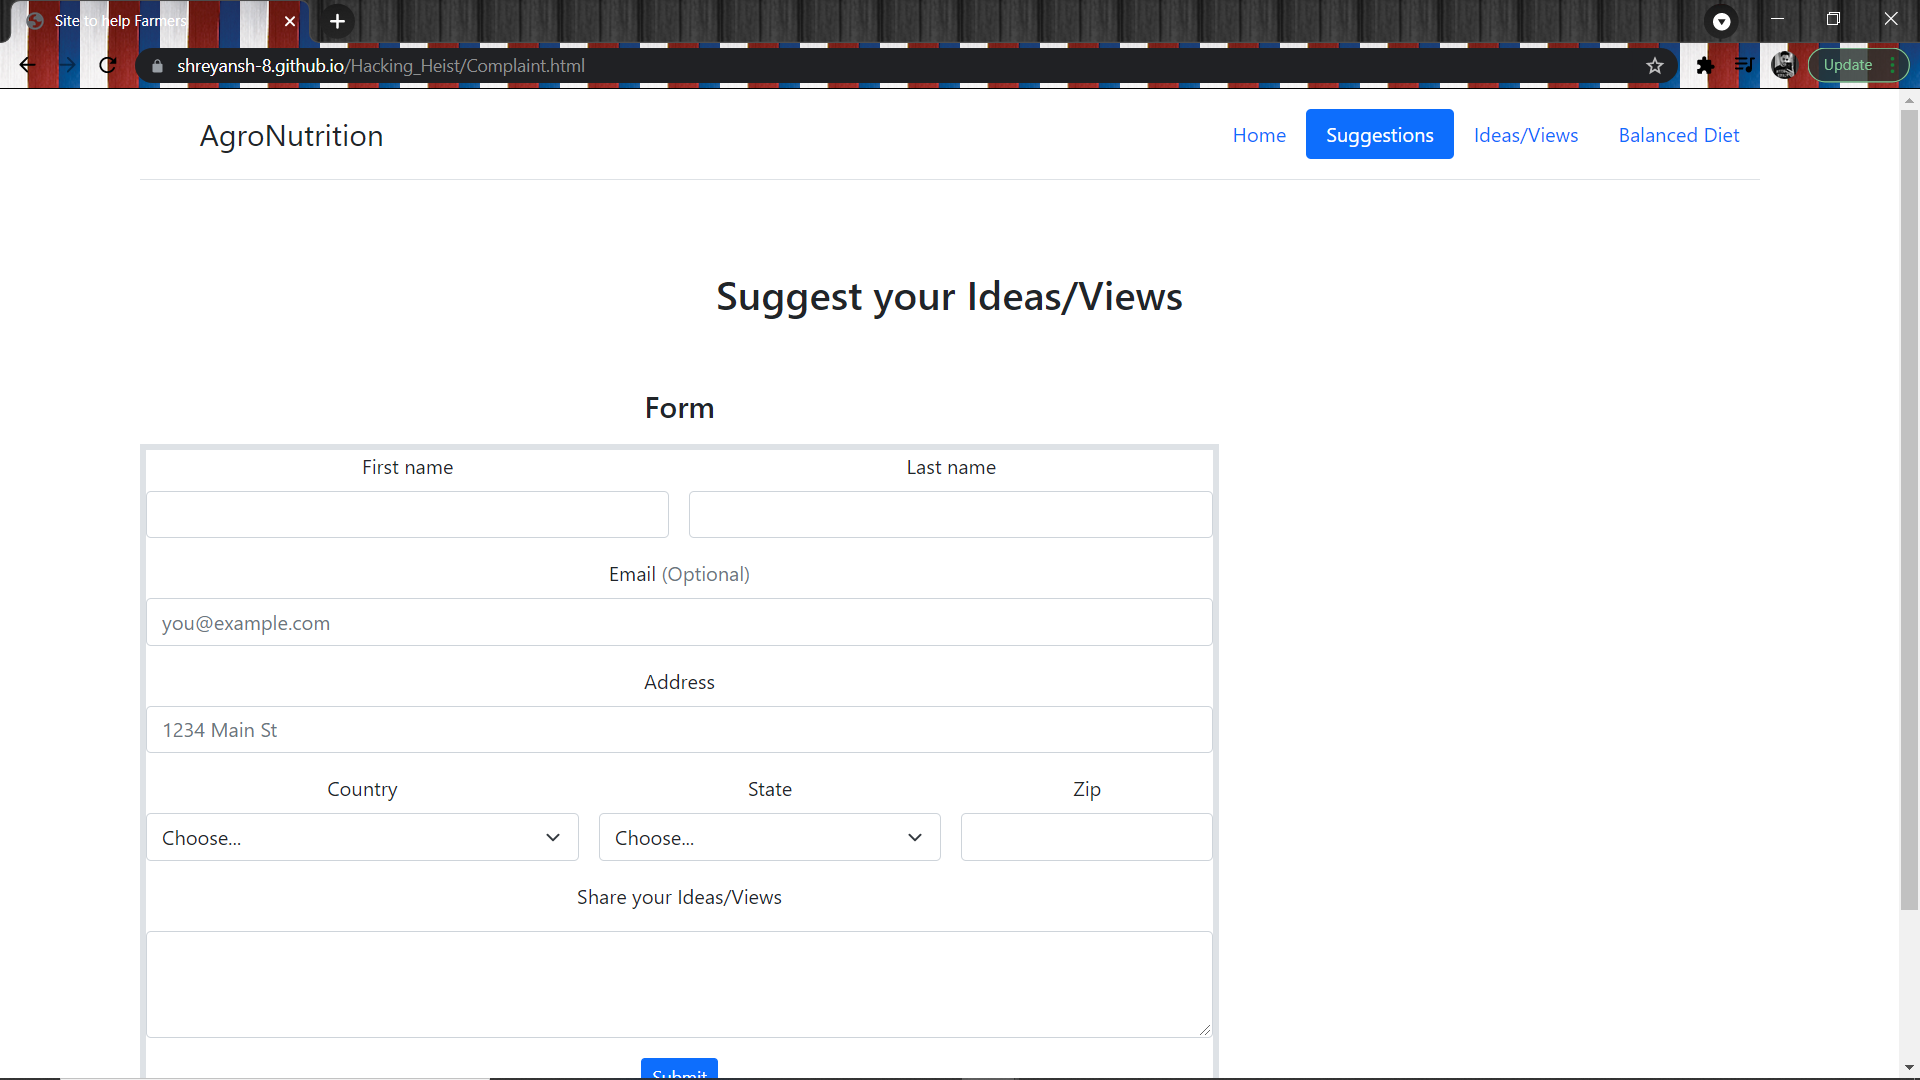Viewport: 1920px width, 1080px height.
Task: Reload the page with refresh icon
Action: (108, 65)
